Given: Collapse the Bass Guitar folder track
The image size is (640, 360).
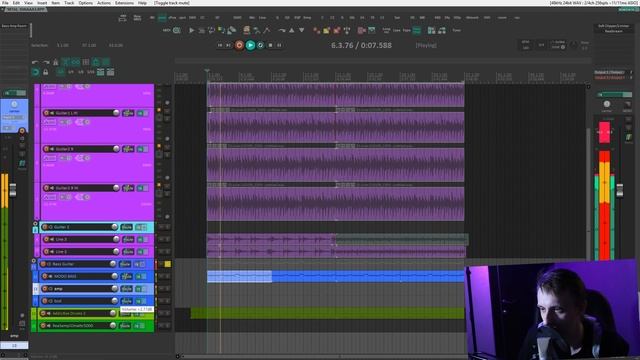Looking at the screenshot, I should point(33,261).
